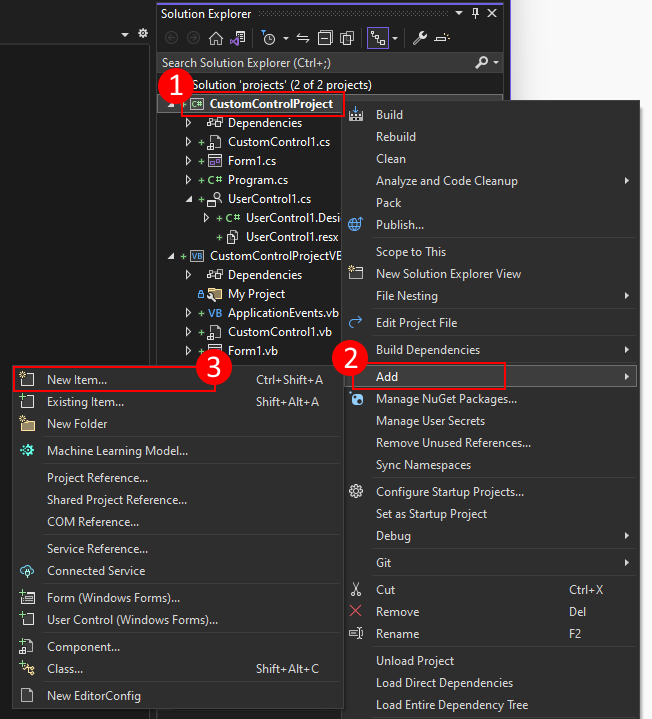Select CustomControl1.vb file
This screenshot has height=719, width=652.
coord(280,332)
